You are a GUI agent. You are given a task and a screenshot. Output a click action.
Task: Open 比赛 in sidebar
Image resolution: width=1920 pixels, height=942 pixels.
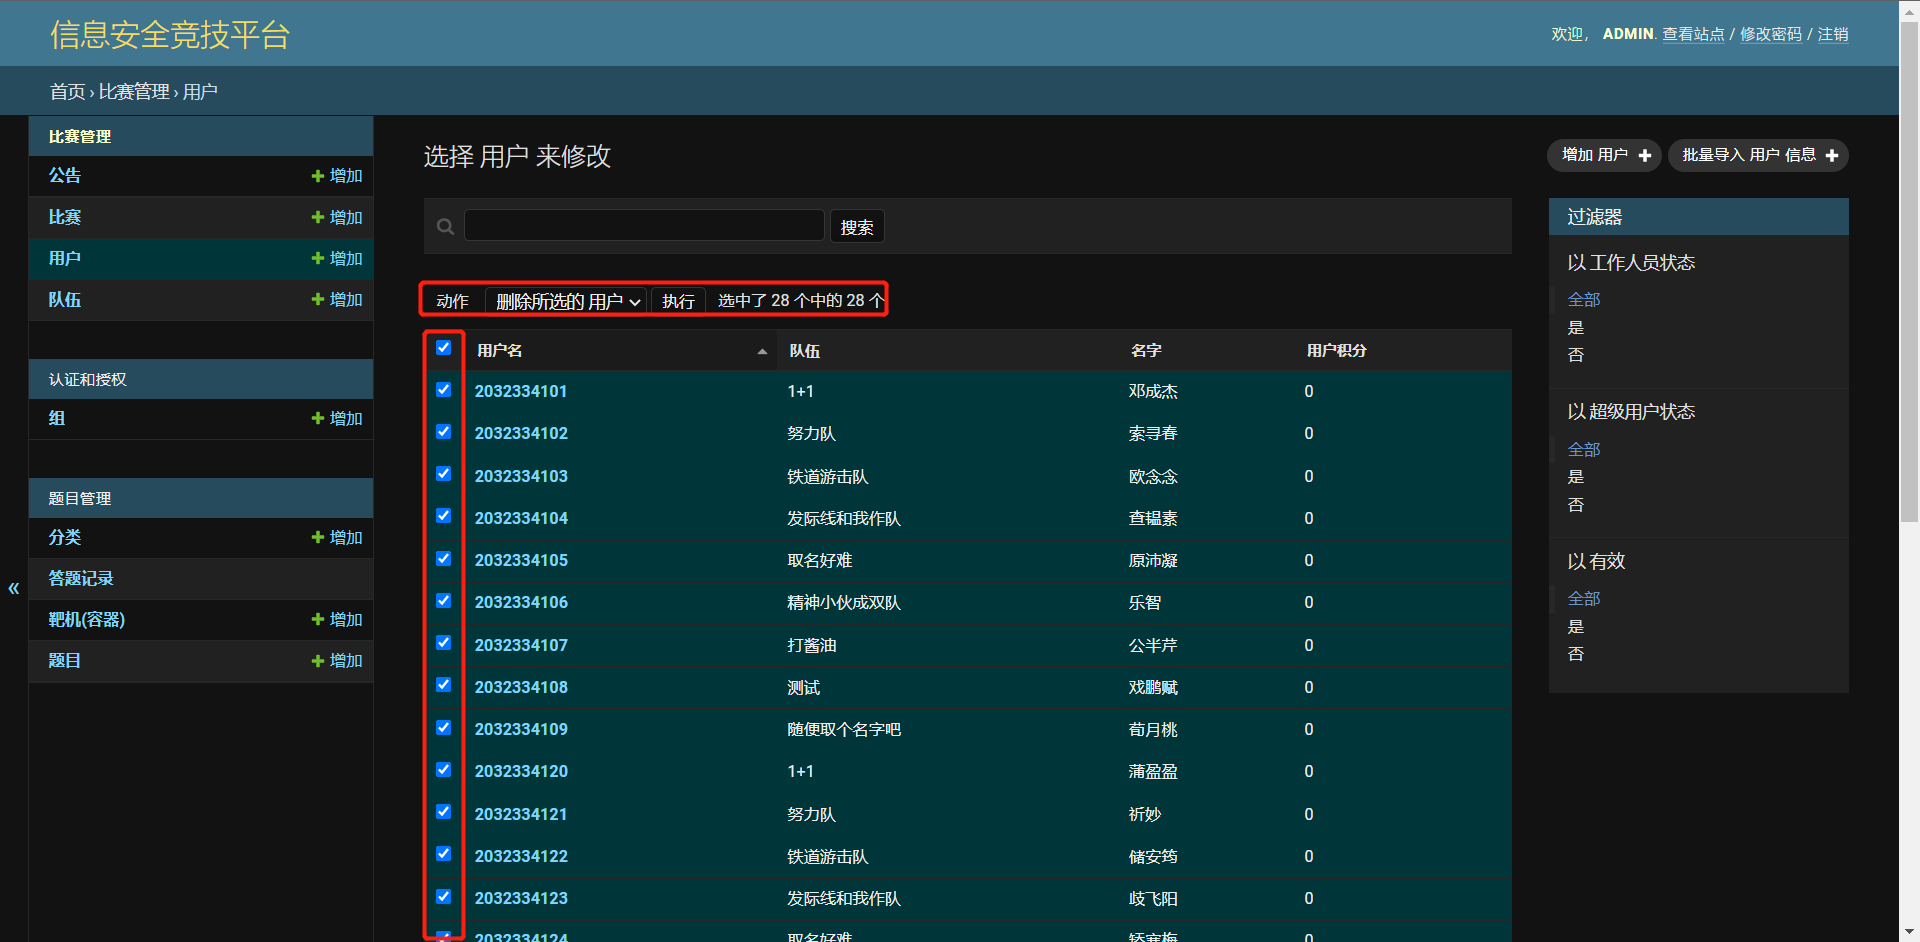click(65, 217)
